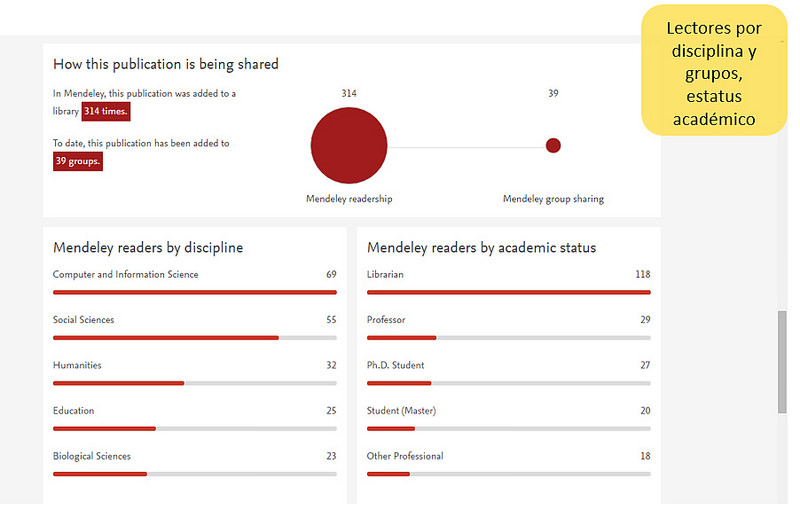Click the Social Sciences progress bar

[x=194, y=338]
